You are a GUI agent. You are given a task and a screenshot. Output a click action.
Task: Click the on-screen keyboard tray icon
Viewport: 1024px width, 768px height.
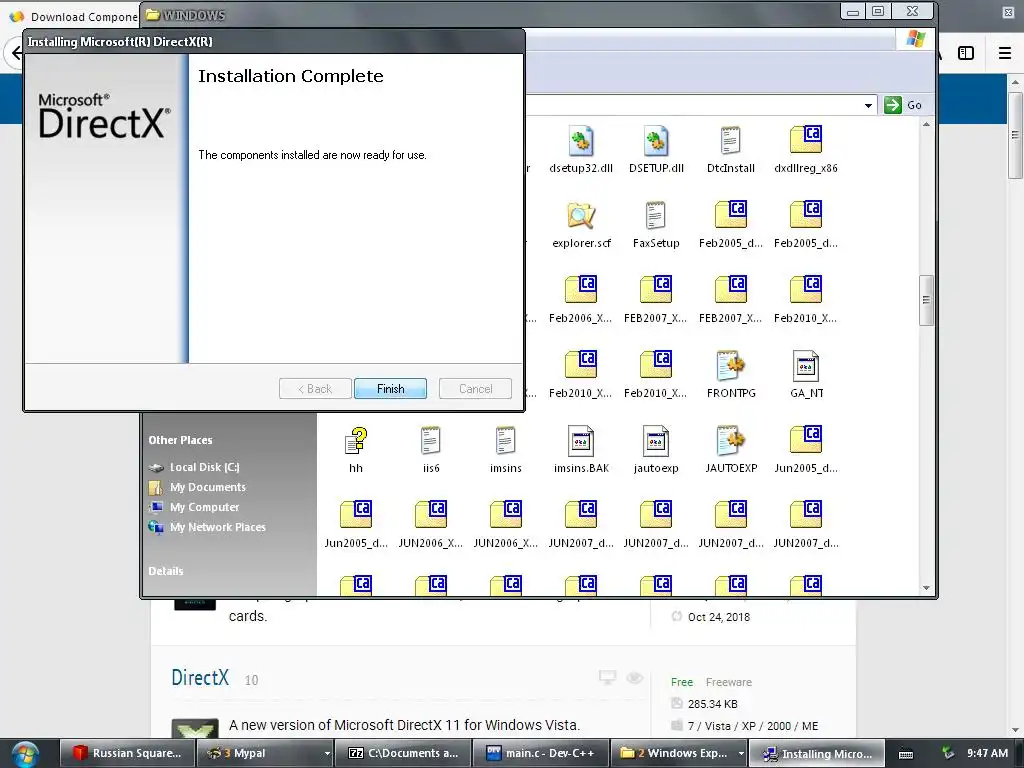coord(906,754)
